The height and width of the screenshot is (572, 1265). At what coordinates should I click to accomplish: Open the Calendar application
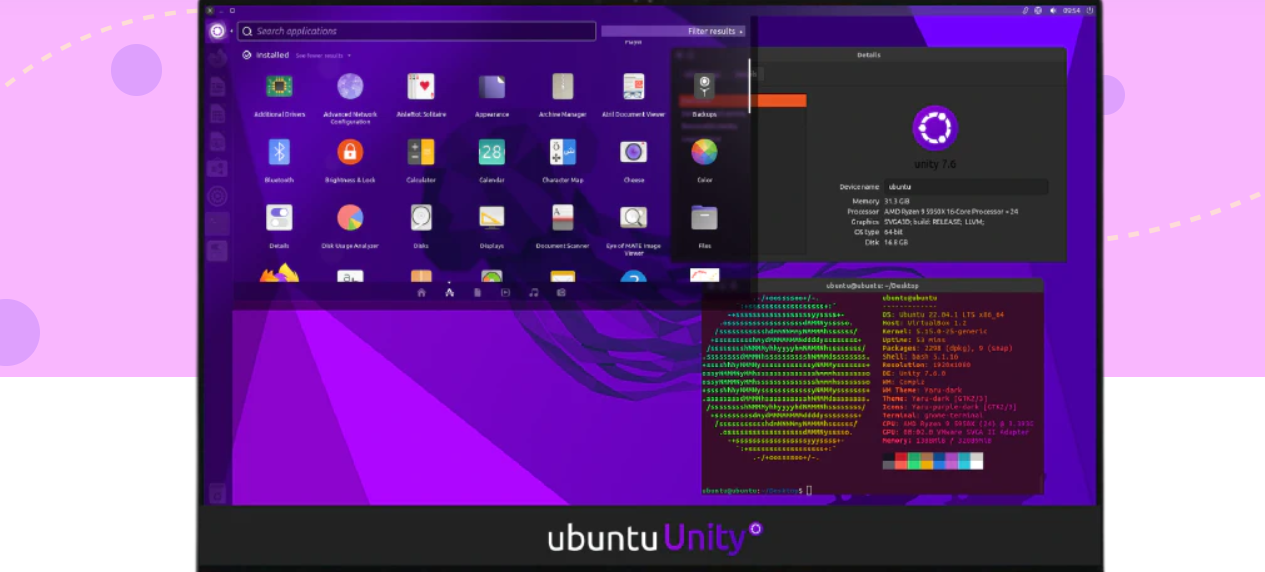(x=492, y=152)
